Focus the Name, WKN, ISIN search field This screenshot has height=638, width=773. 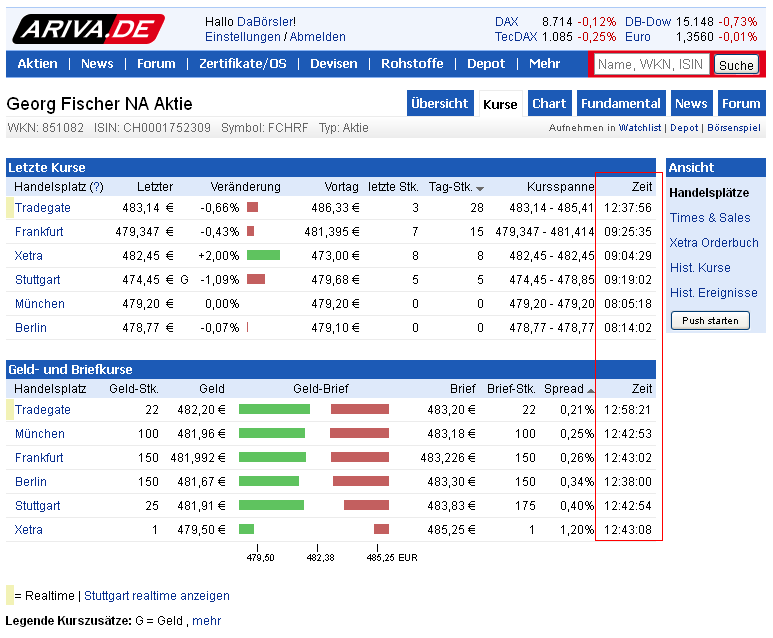click(652, 65)
